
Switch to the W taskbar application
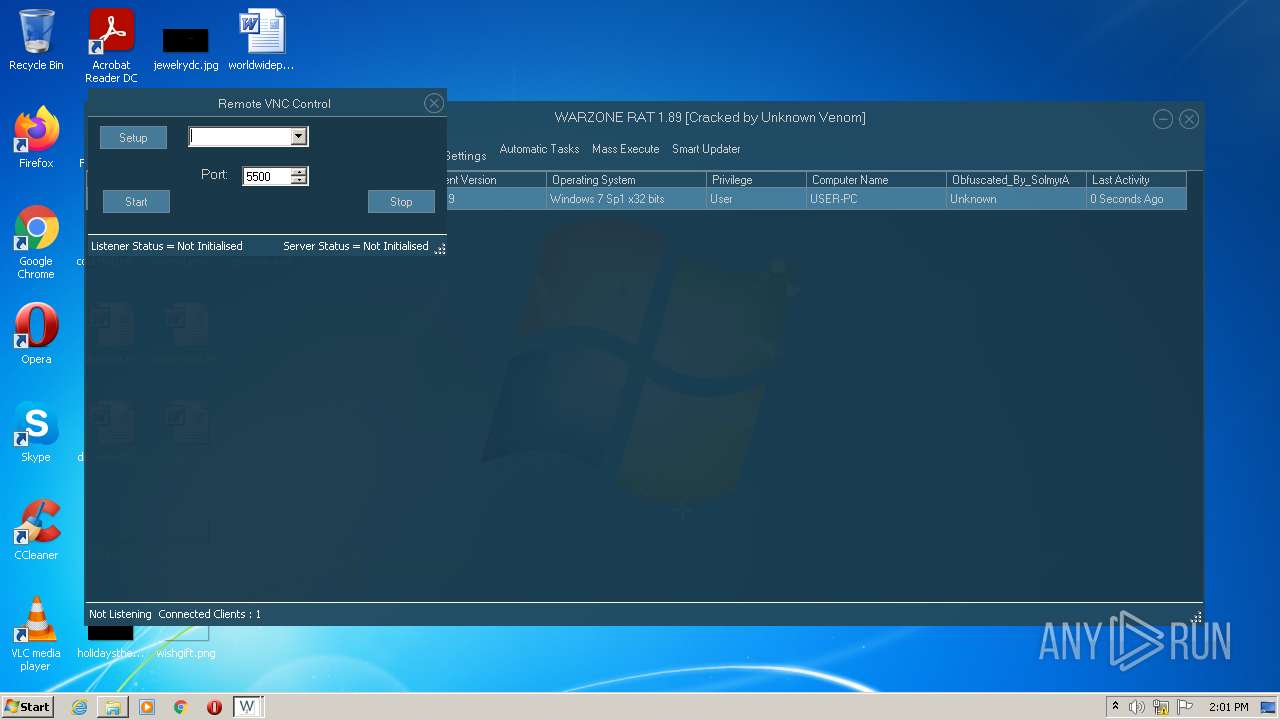point(247,707)
